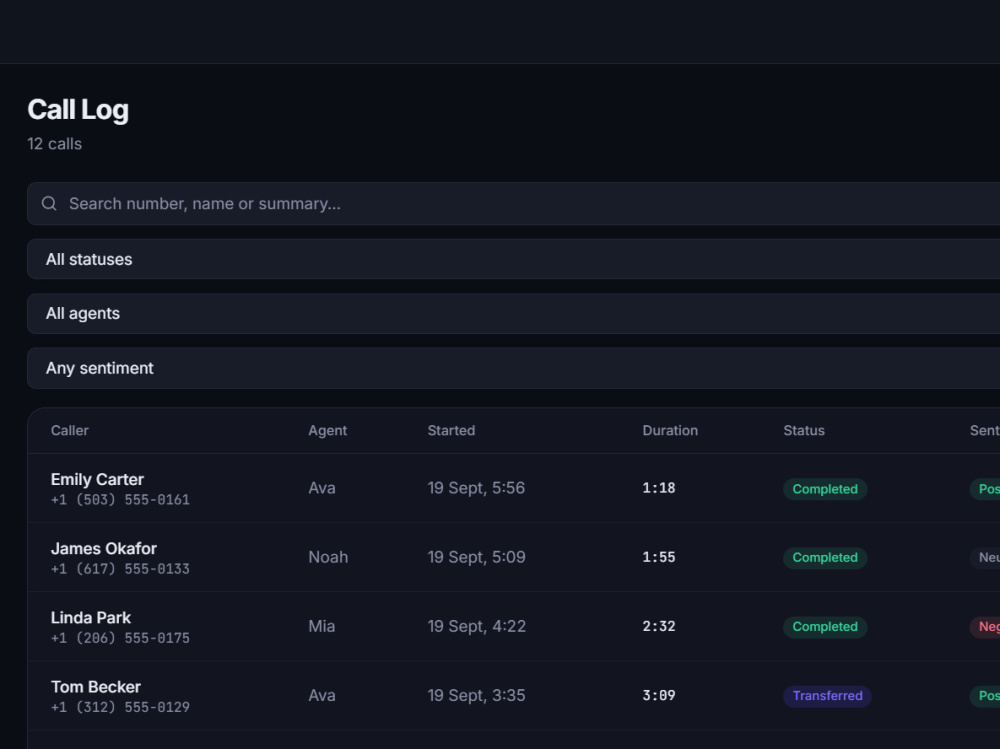
Task: Click Completed badge in Linda Park row
Action: [x=825, y=627]
